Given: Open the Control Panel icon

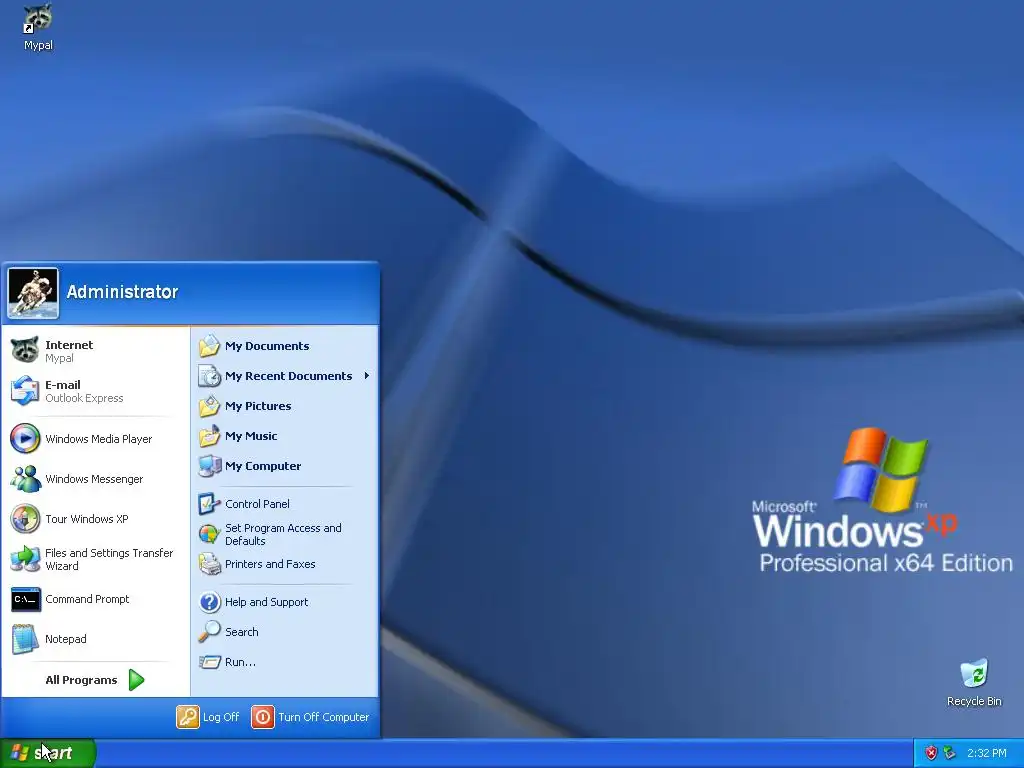Looking at the screenshot, I should [x=210, y=504].
